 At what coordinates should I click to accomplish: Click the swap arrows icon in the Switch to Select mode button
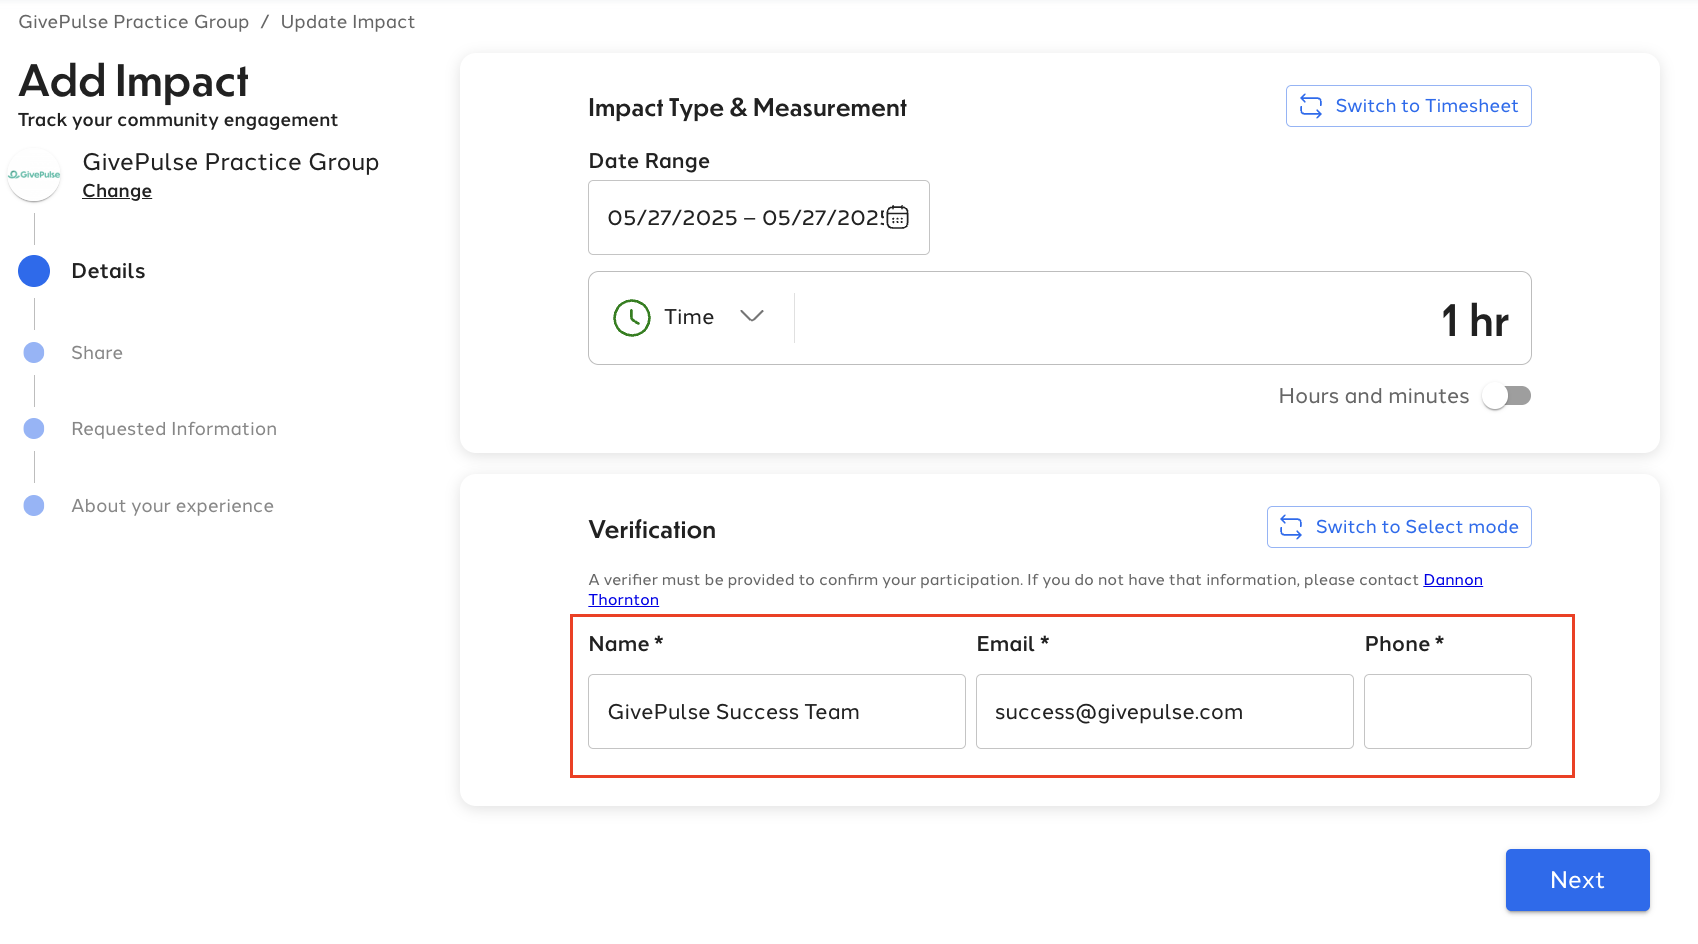point(1291,527)
